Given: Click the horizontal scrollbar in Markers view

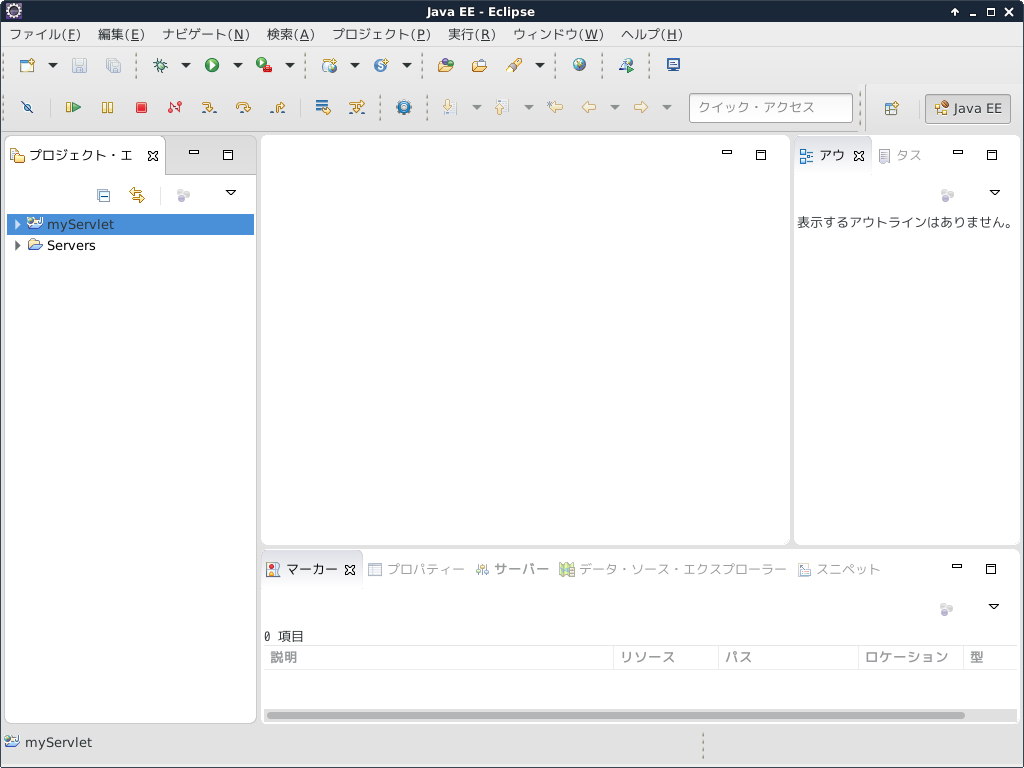Looking at the screenshot, I should tap(615, 715).
